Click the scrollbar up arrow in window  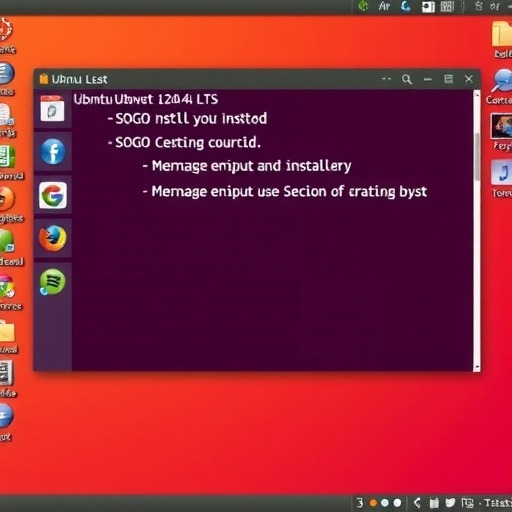tap(477, 95)
